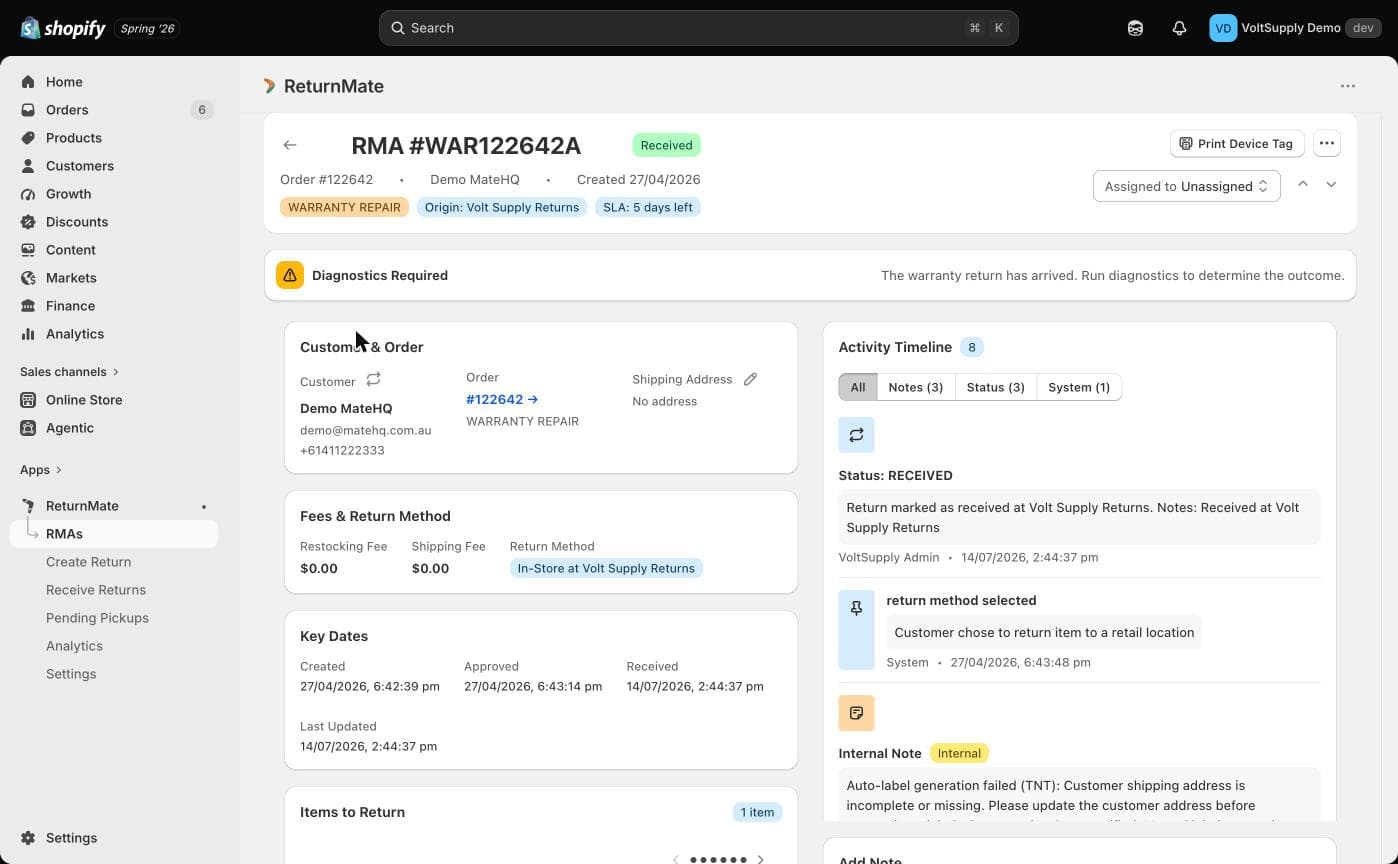
Task: Click In-Store at Volt Supply Returns badge
Action: pos(606,568)
